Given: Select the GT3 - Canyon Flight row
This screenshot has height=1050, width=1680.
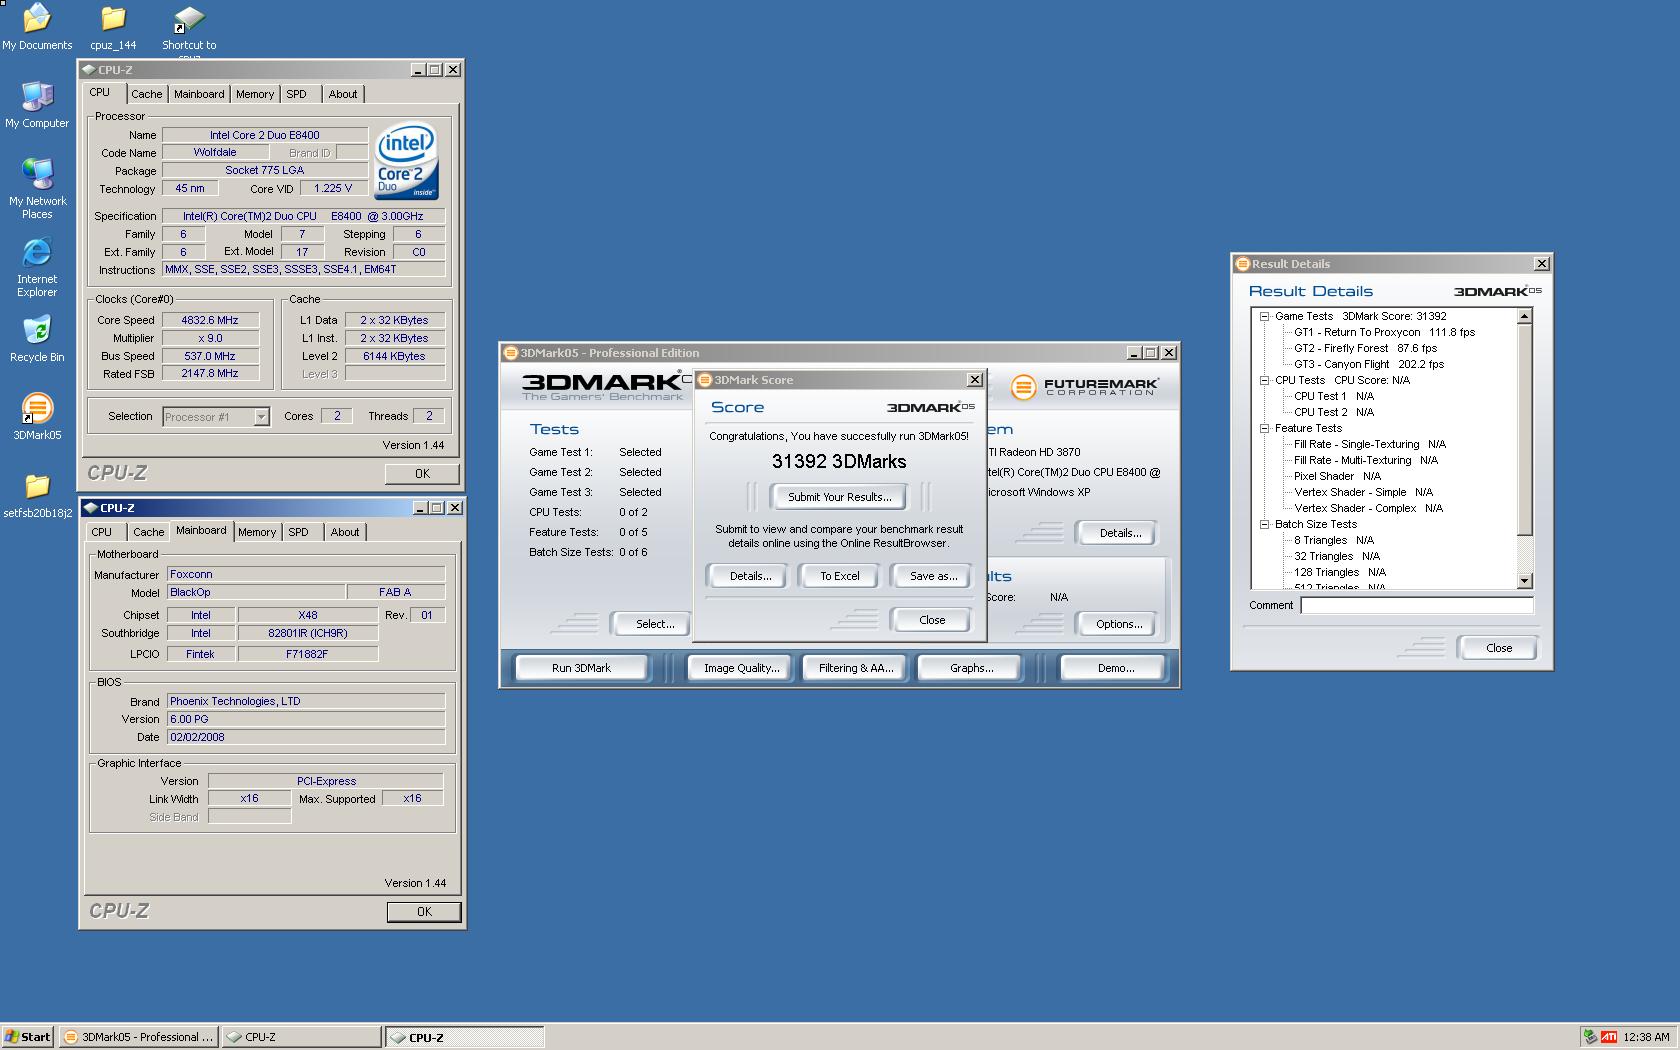Looking at the screenshot, I should tap(1369, 364).
